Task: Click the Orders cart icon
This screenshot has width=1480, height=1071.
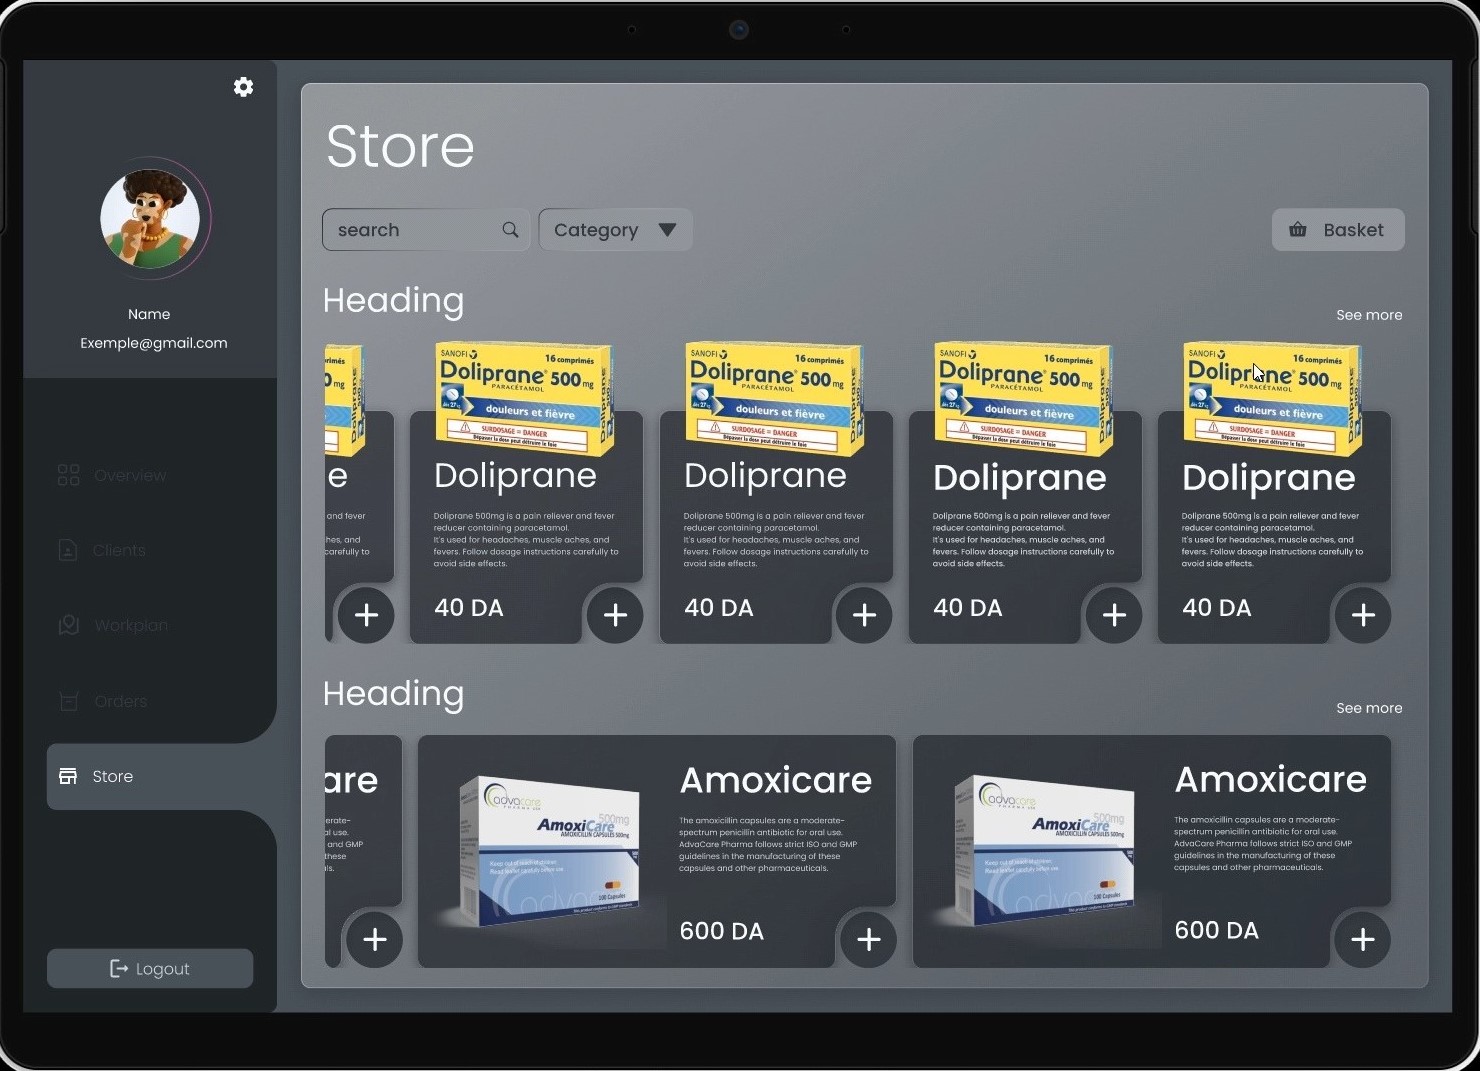Action: click(68, 701)
